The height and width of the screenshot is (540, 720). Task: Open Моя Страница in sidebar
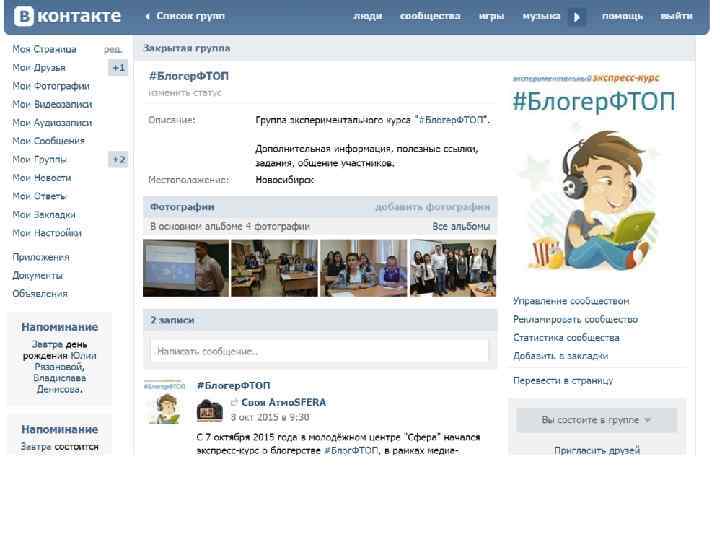point(45,50)
